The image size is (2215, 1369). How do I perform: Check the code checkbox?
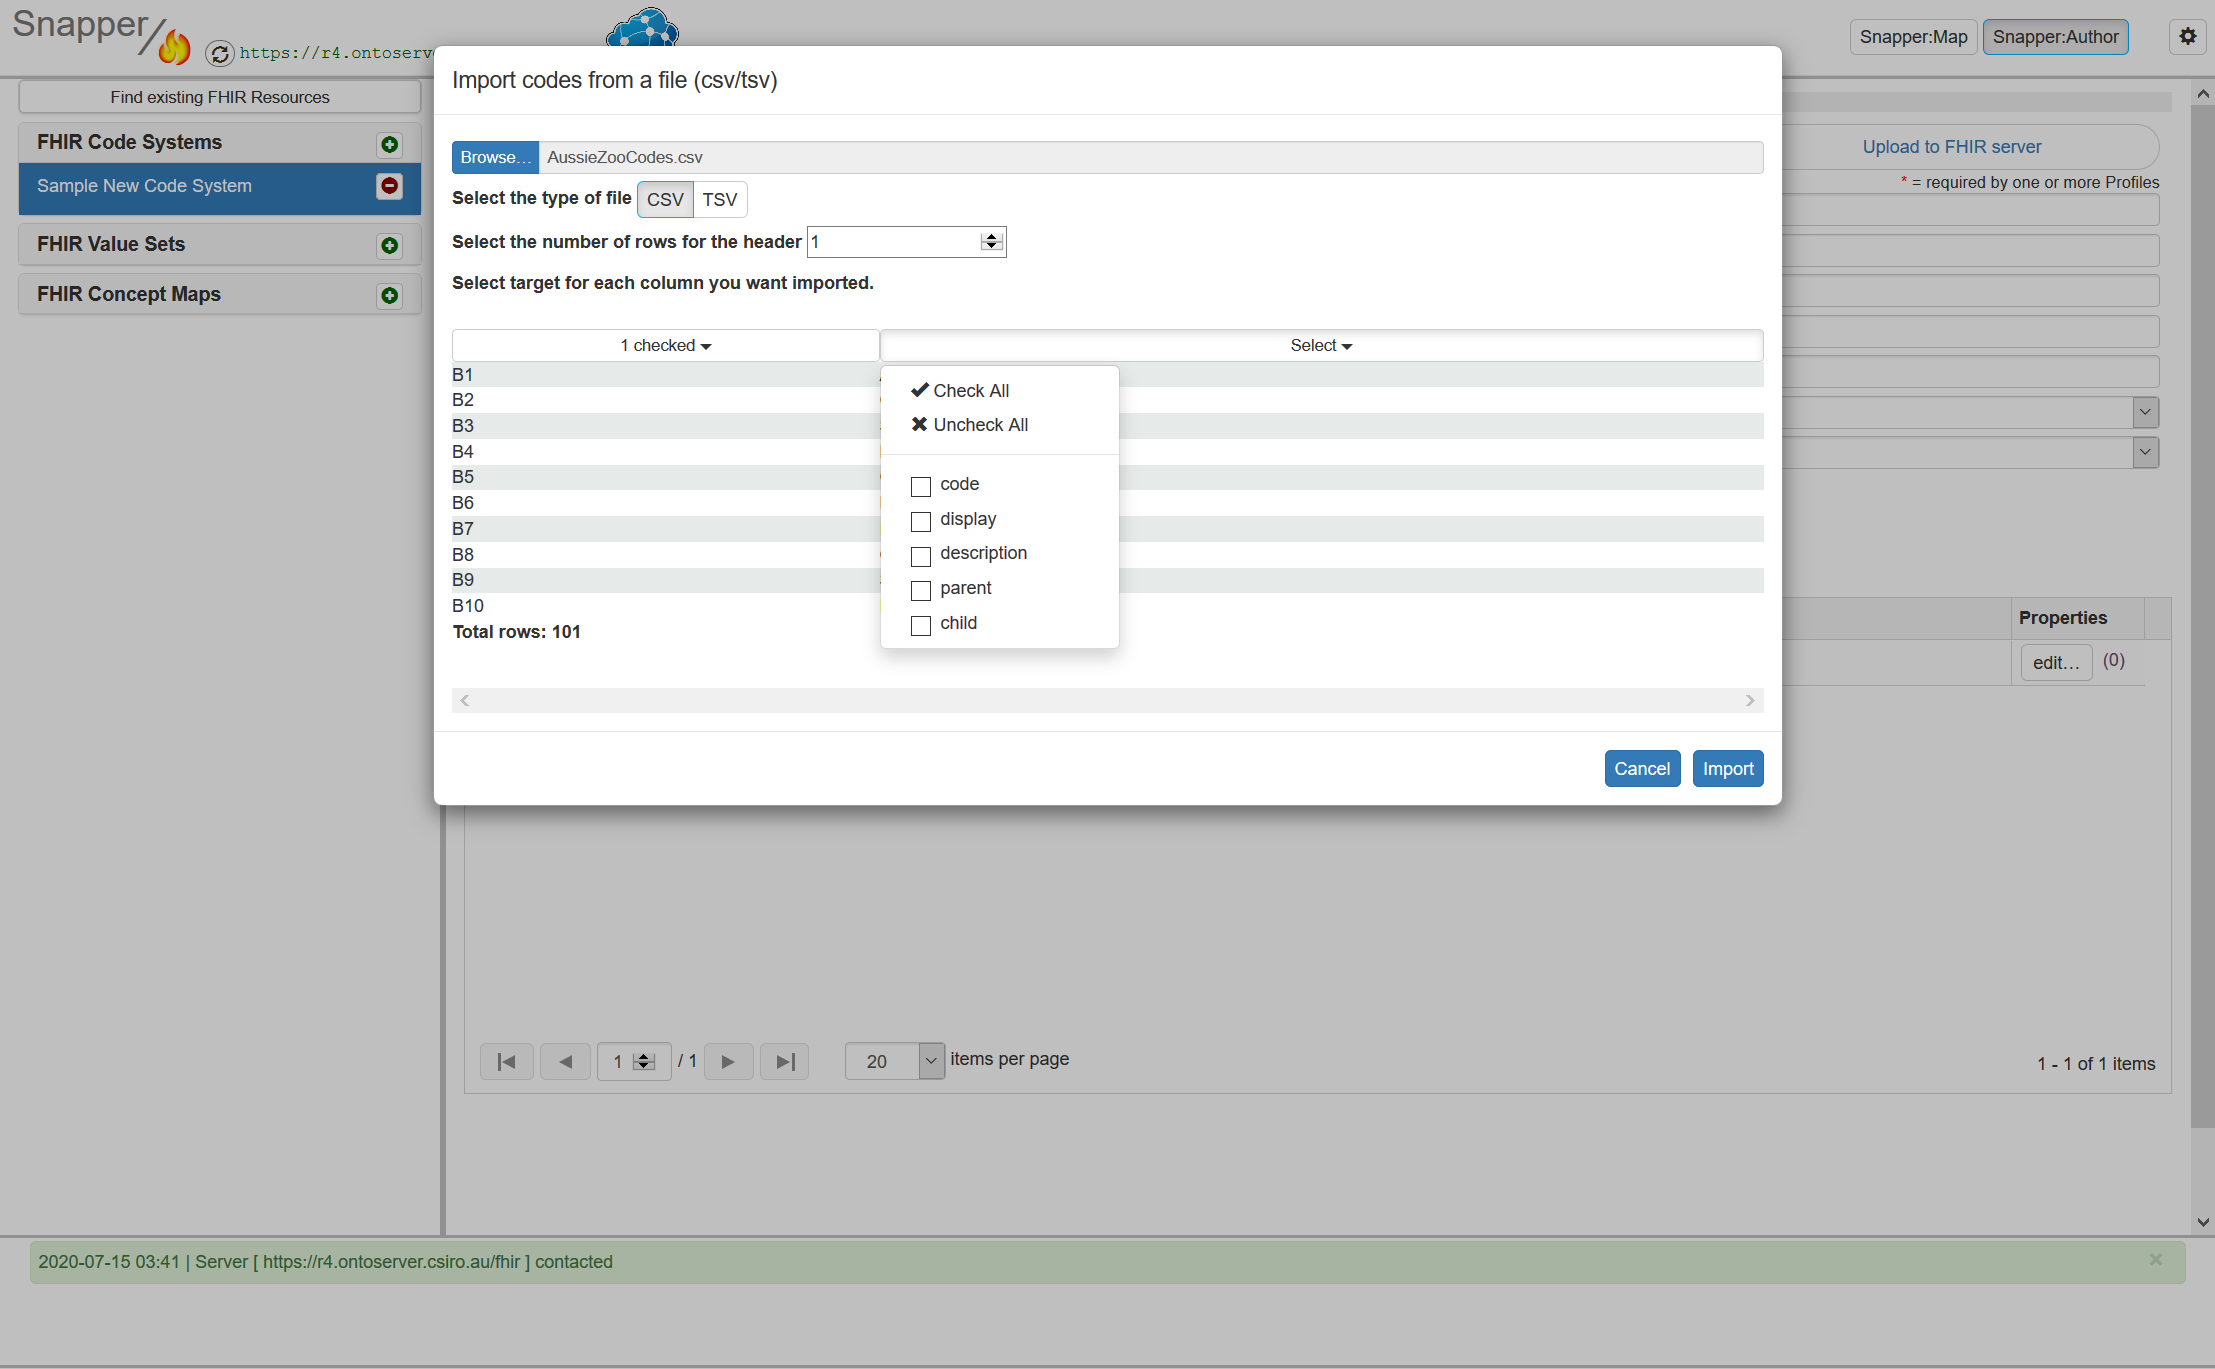pos(921,486)
